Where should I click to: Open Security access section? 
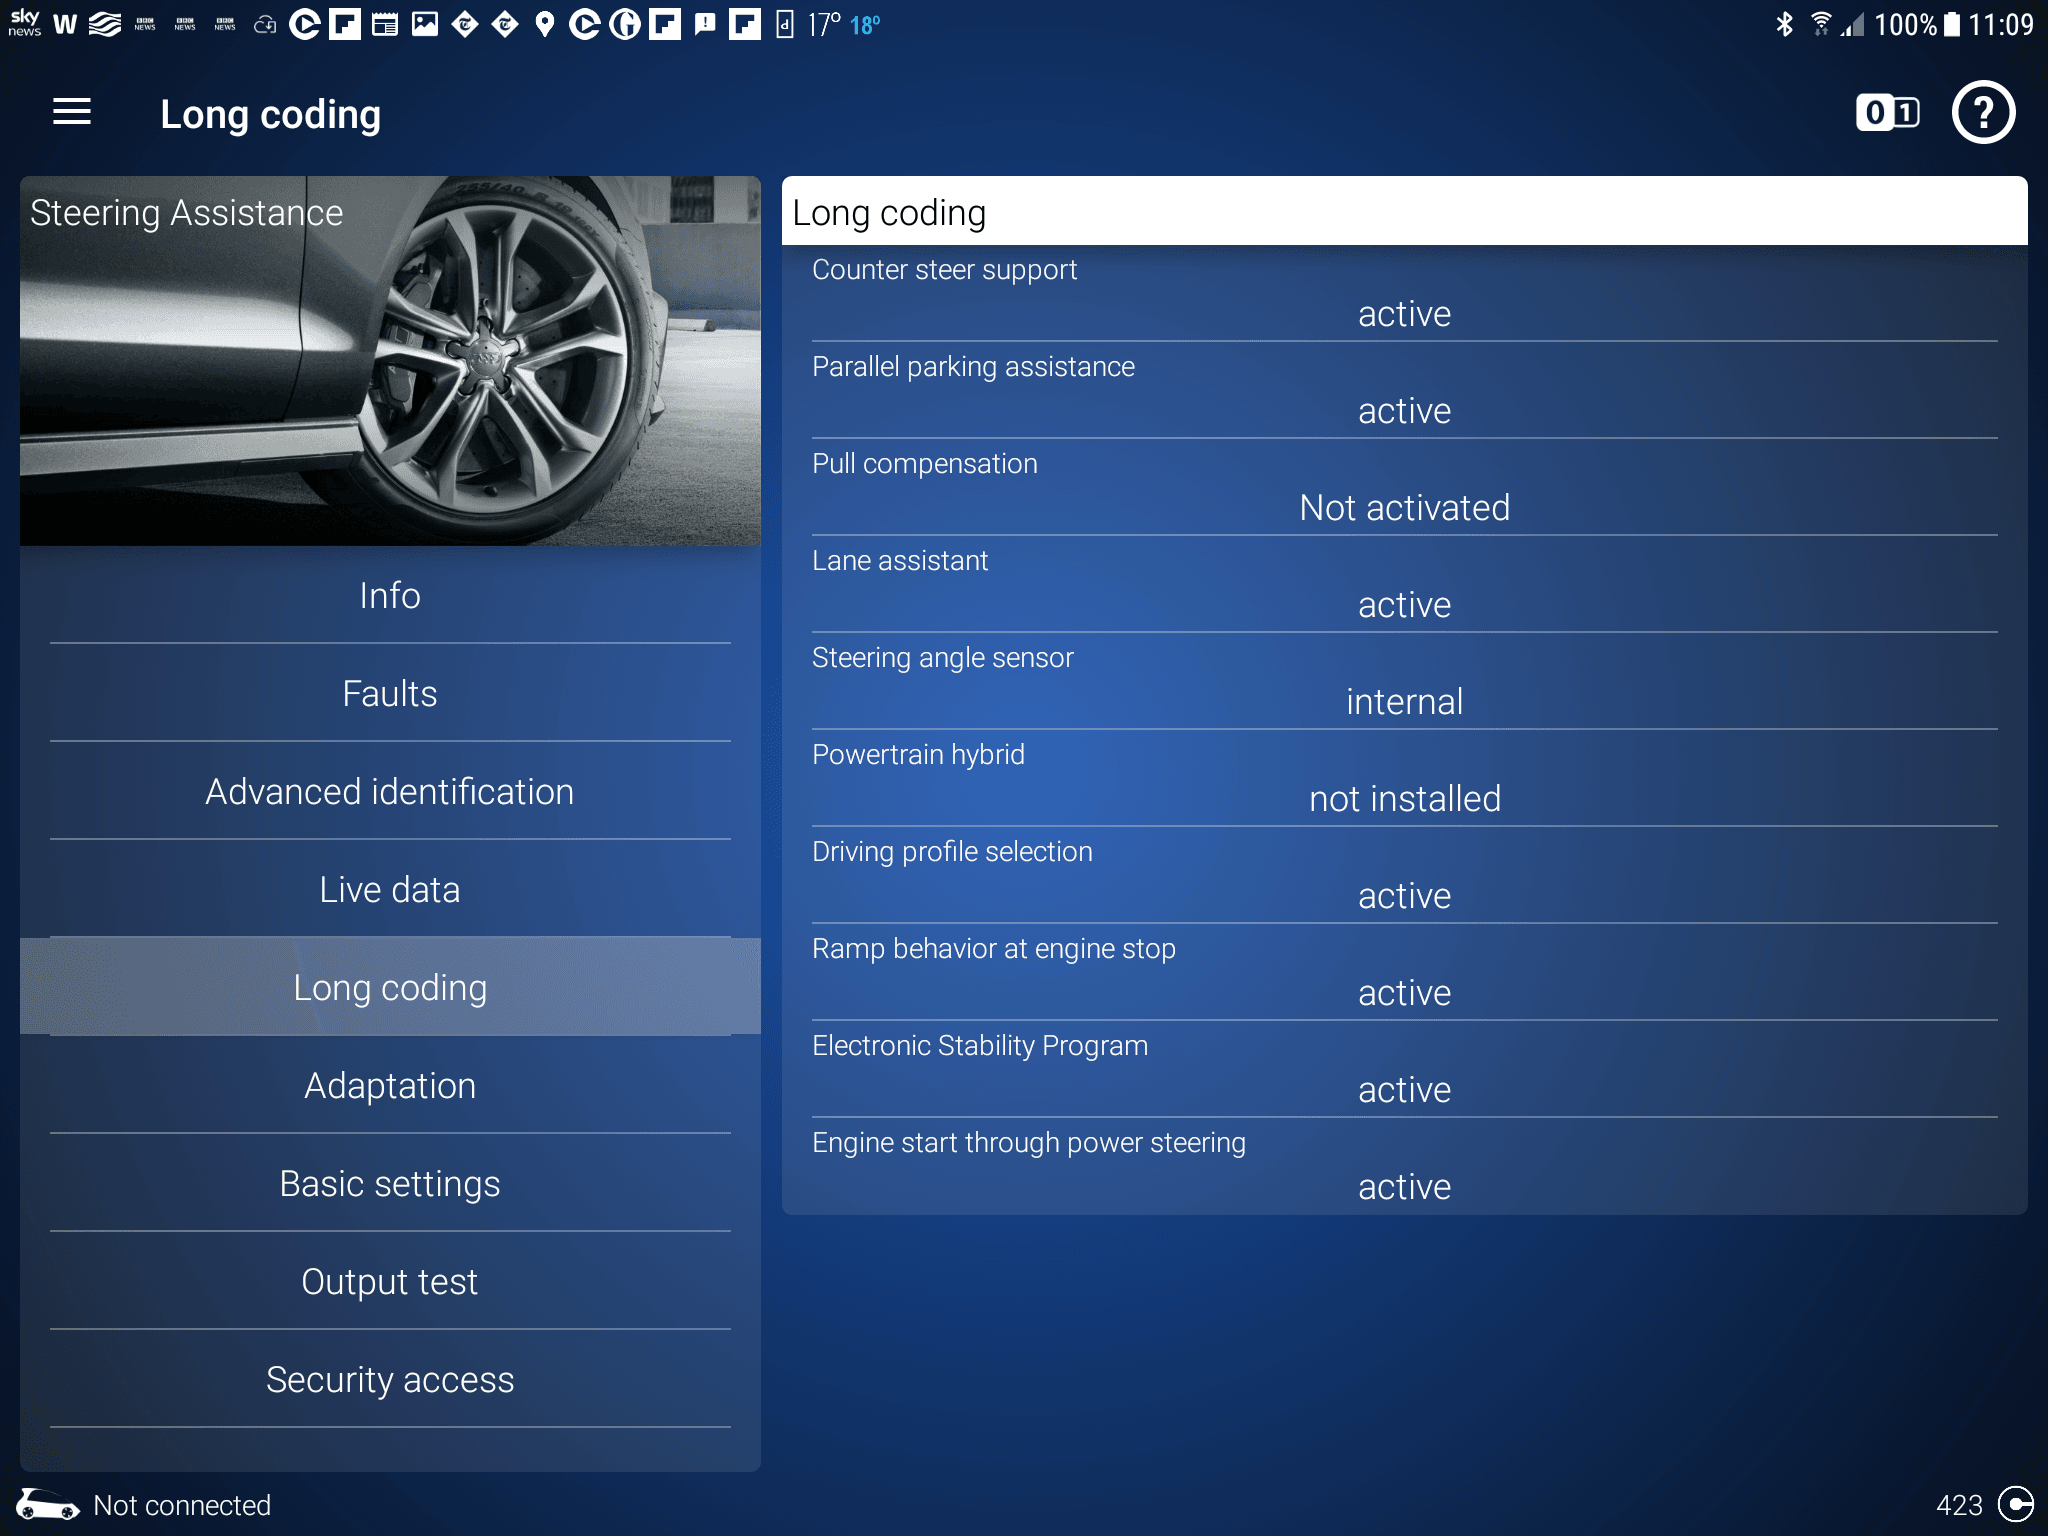click(390, 1379)
